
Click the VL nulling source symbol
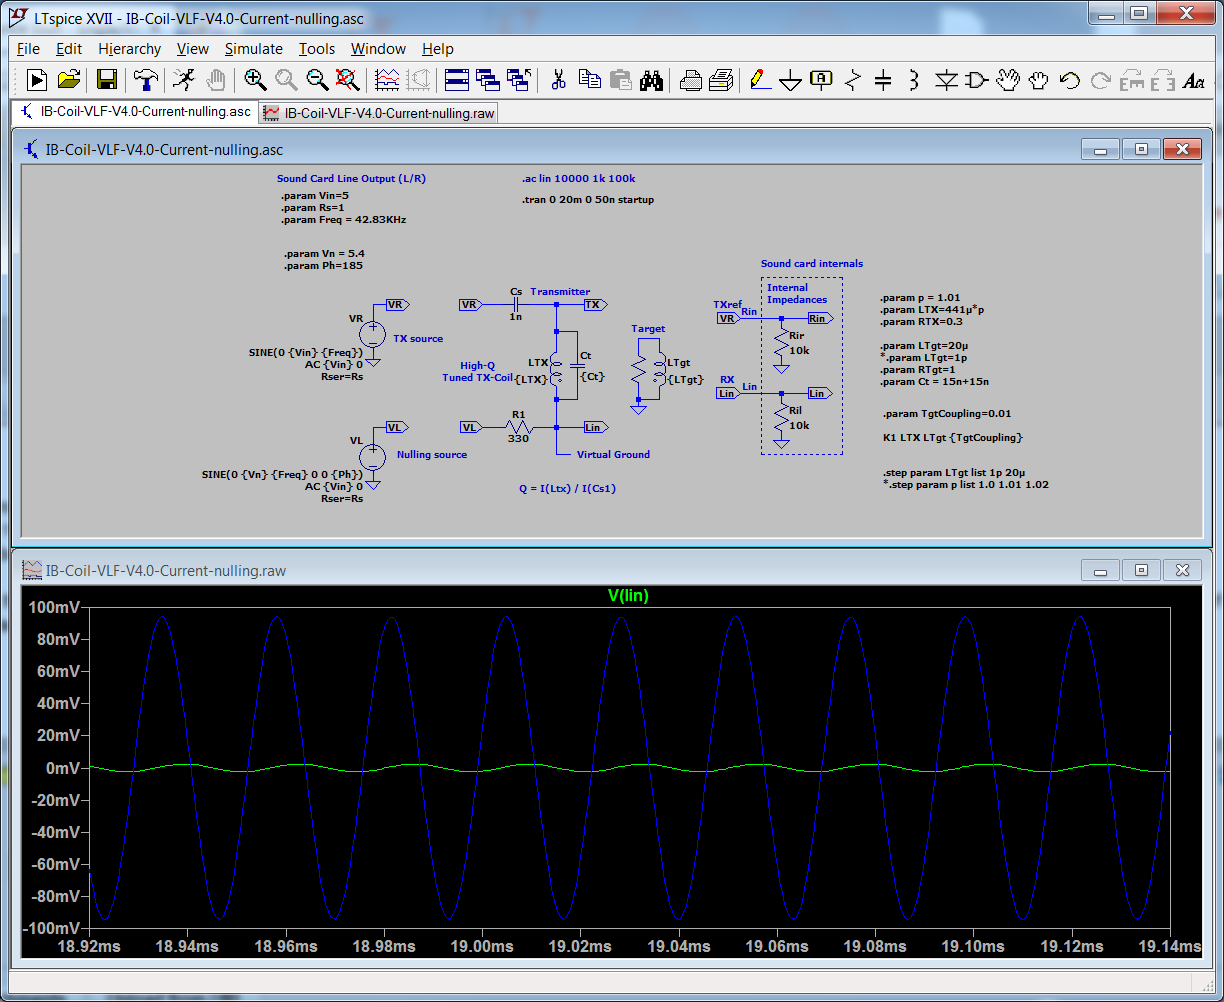point(373,458)
